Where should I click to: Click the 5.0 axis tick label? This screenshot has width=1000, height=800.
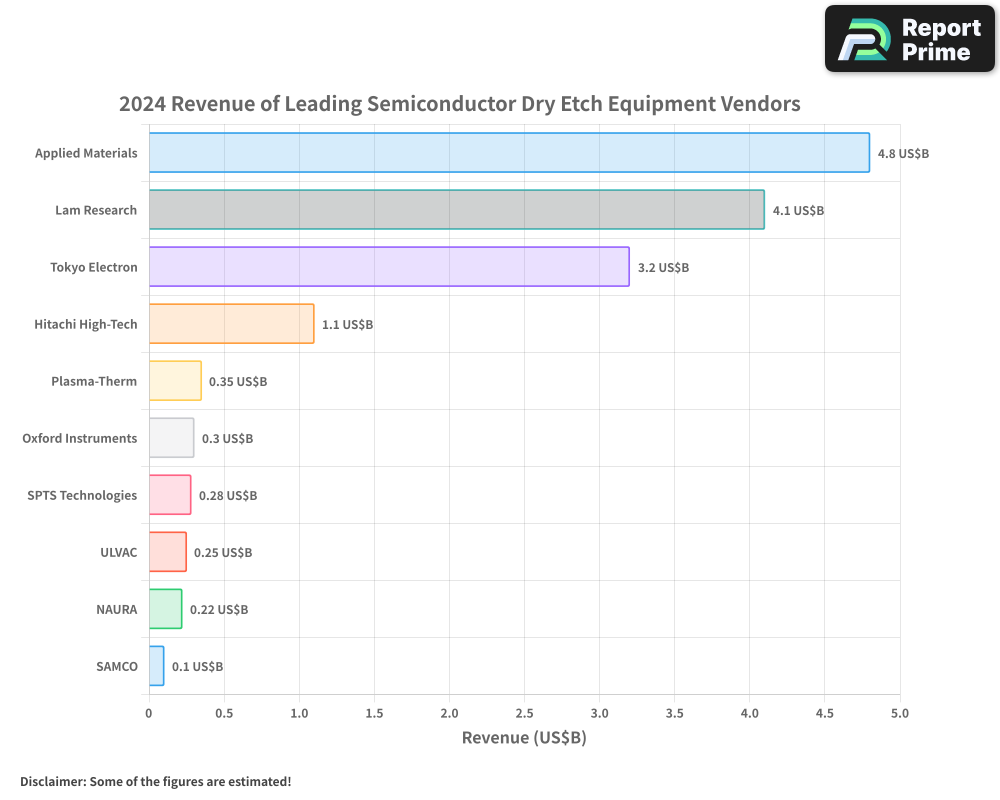pos(899,713)
